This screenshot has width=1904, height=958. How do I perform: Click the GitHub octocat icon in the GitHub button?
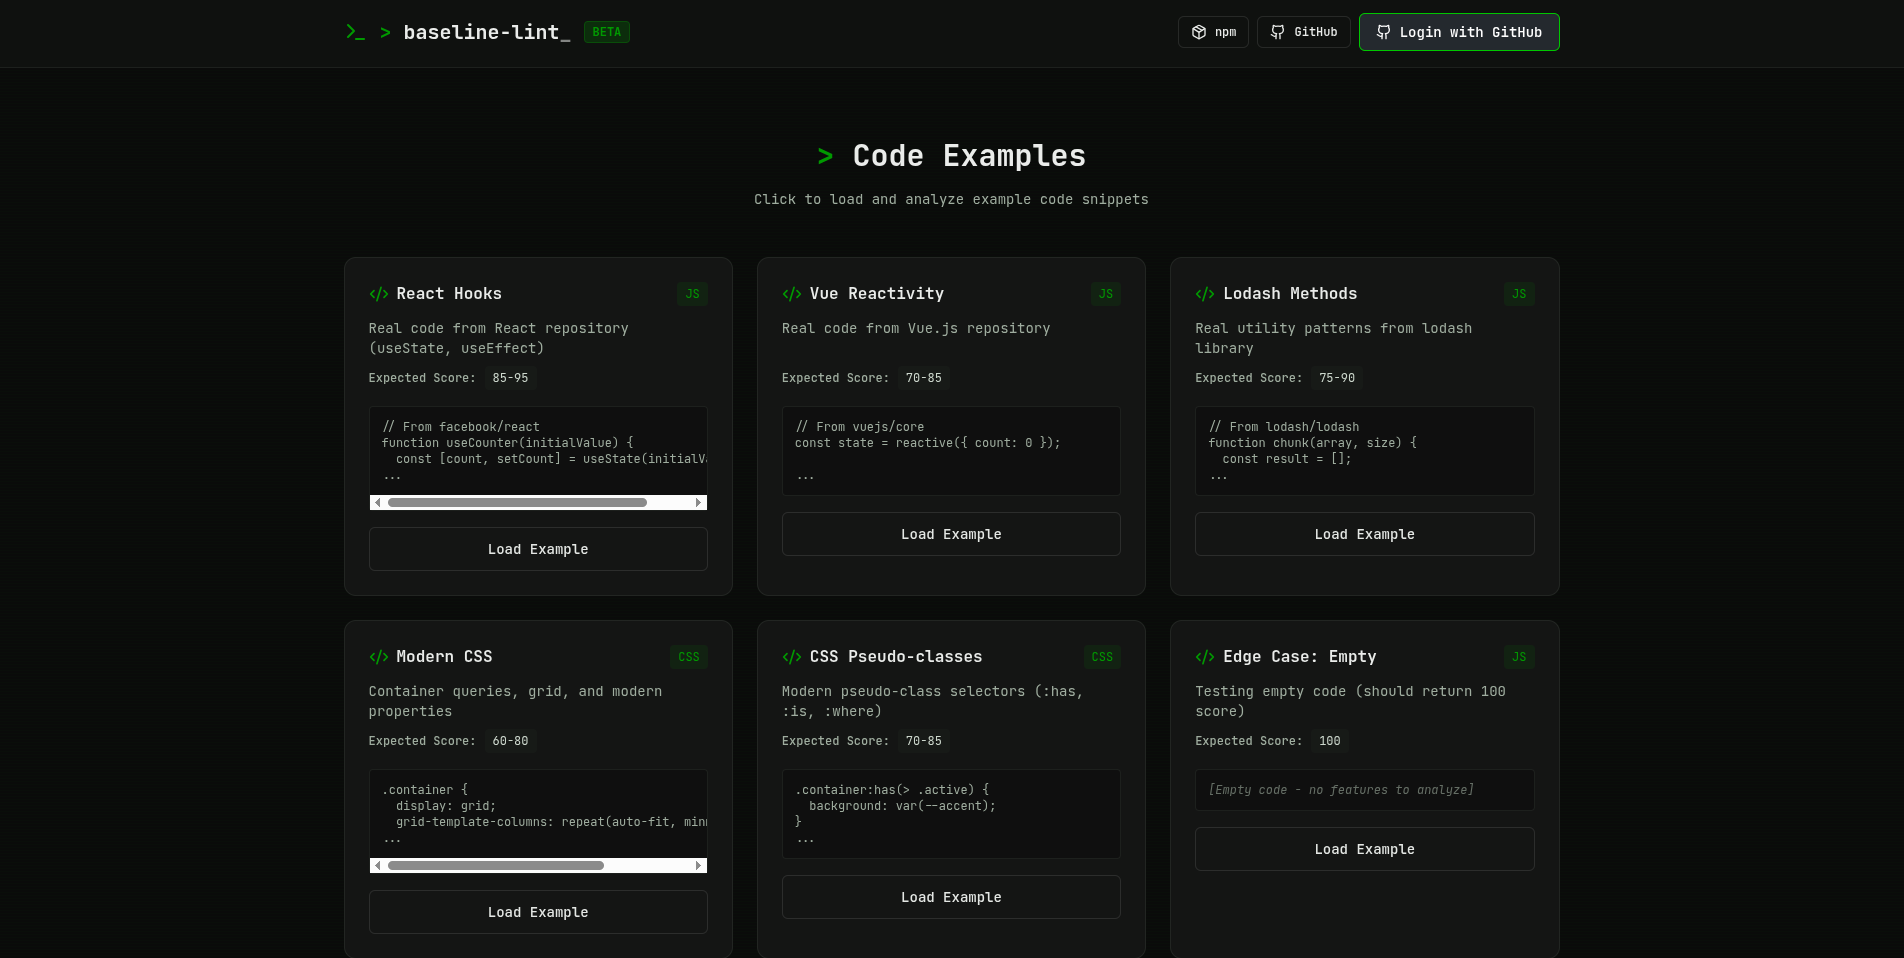(x=1277, y=32)
